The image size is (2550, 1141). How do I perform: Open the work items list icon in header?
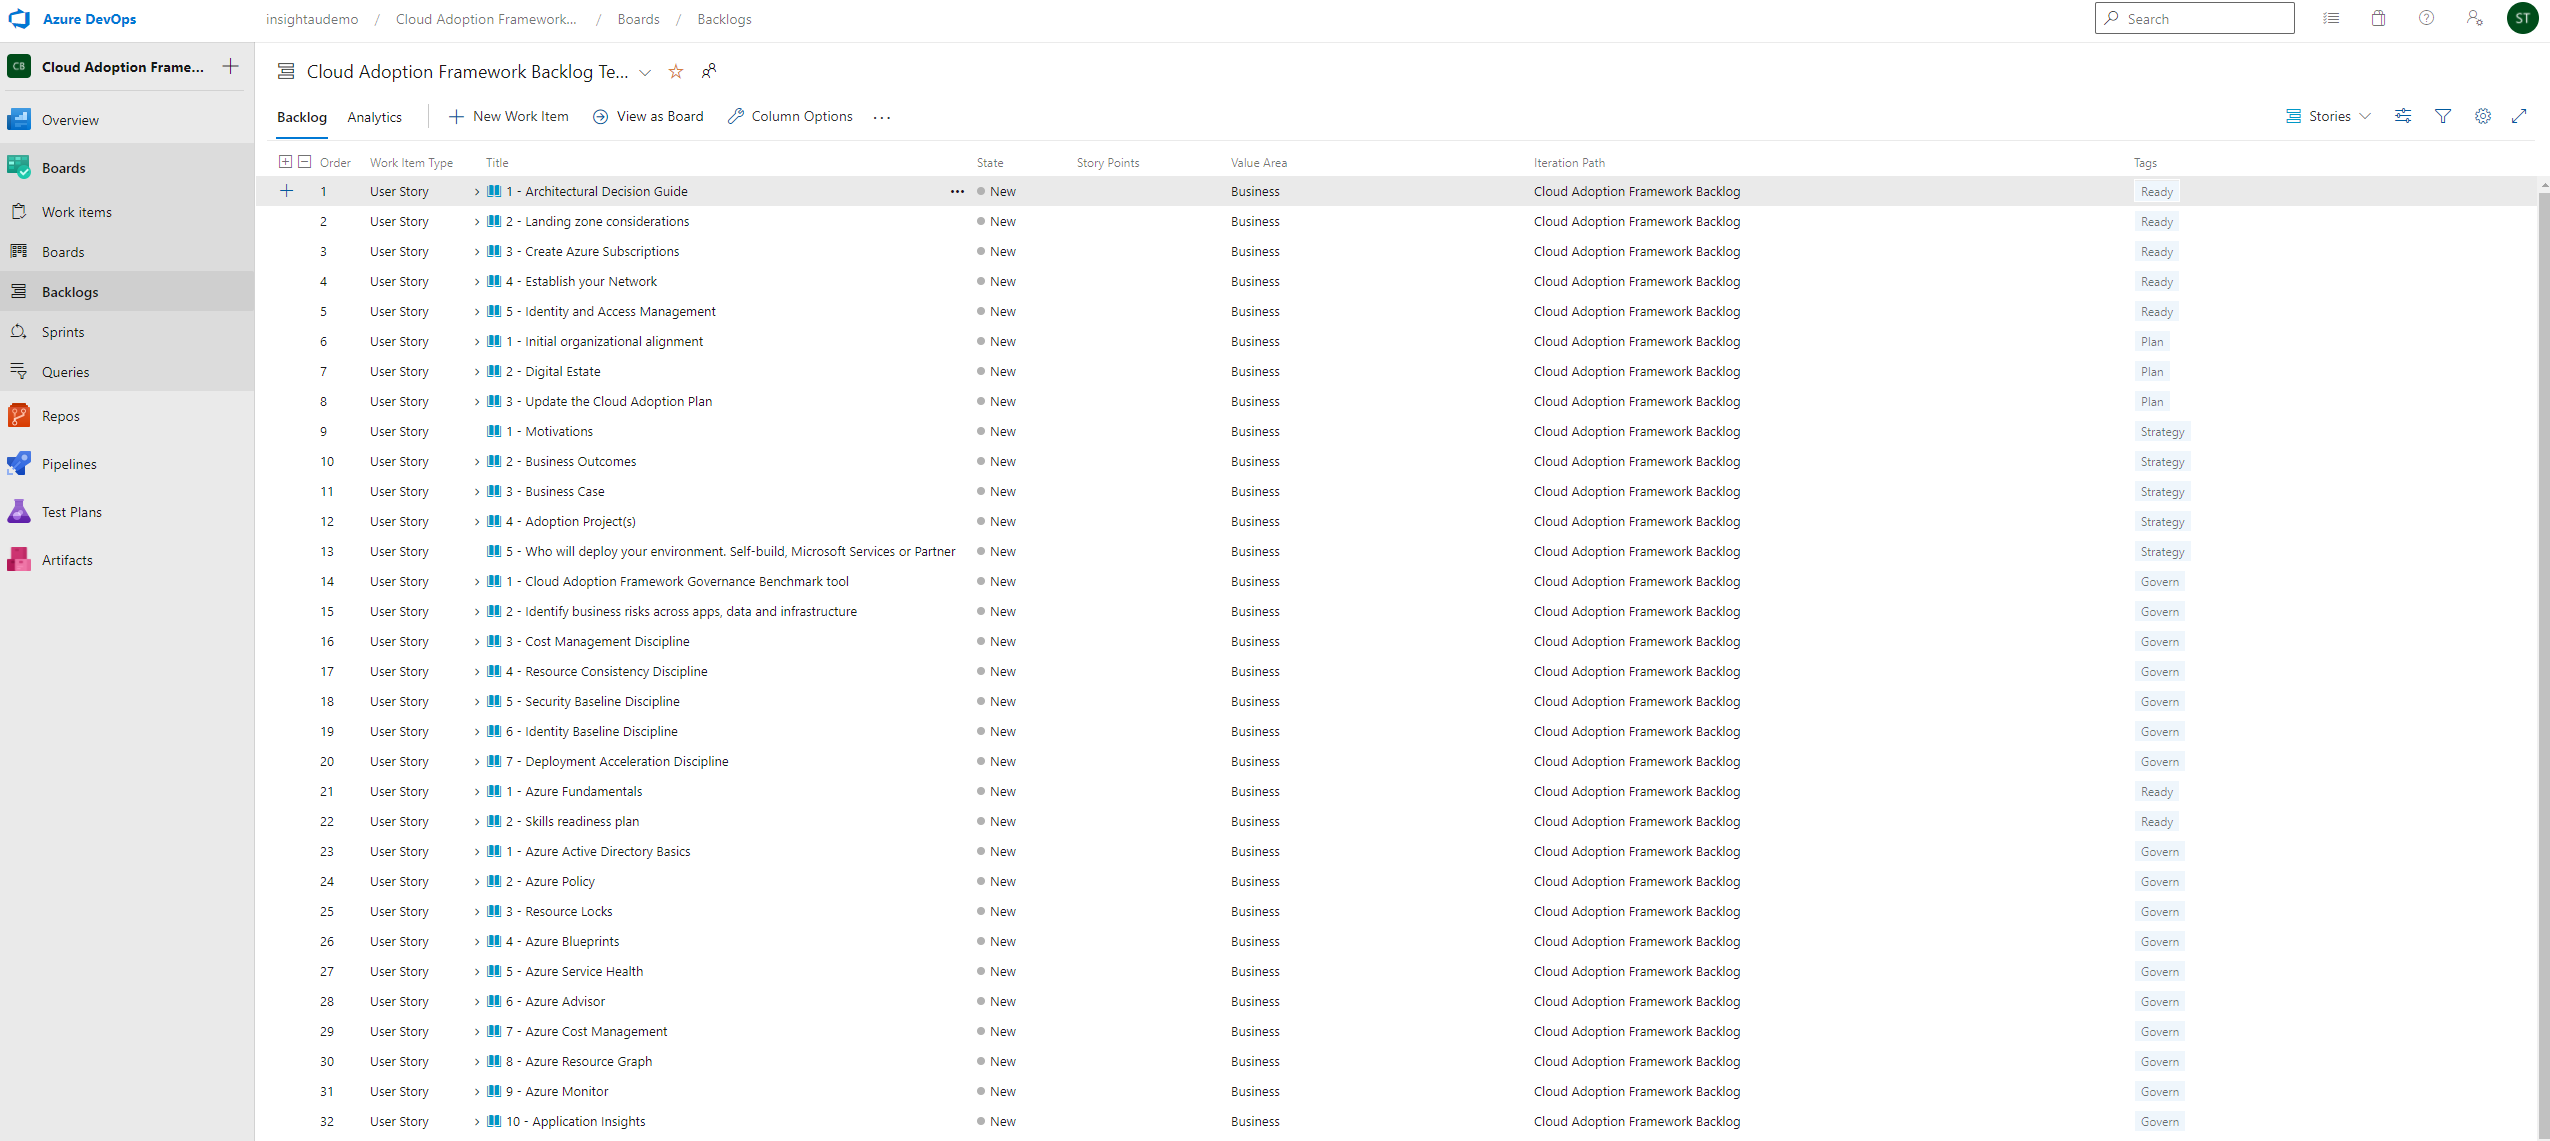(2331, 18)
